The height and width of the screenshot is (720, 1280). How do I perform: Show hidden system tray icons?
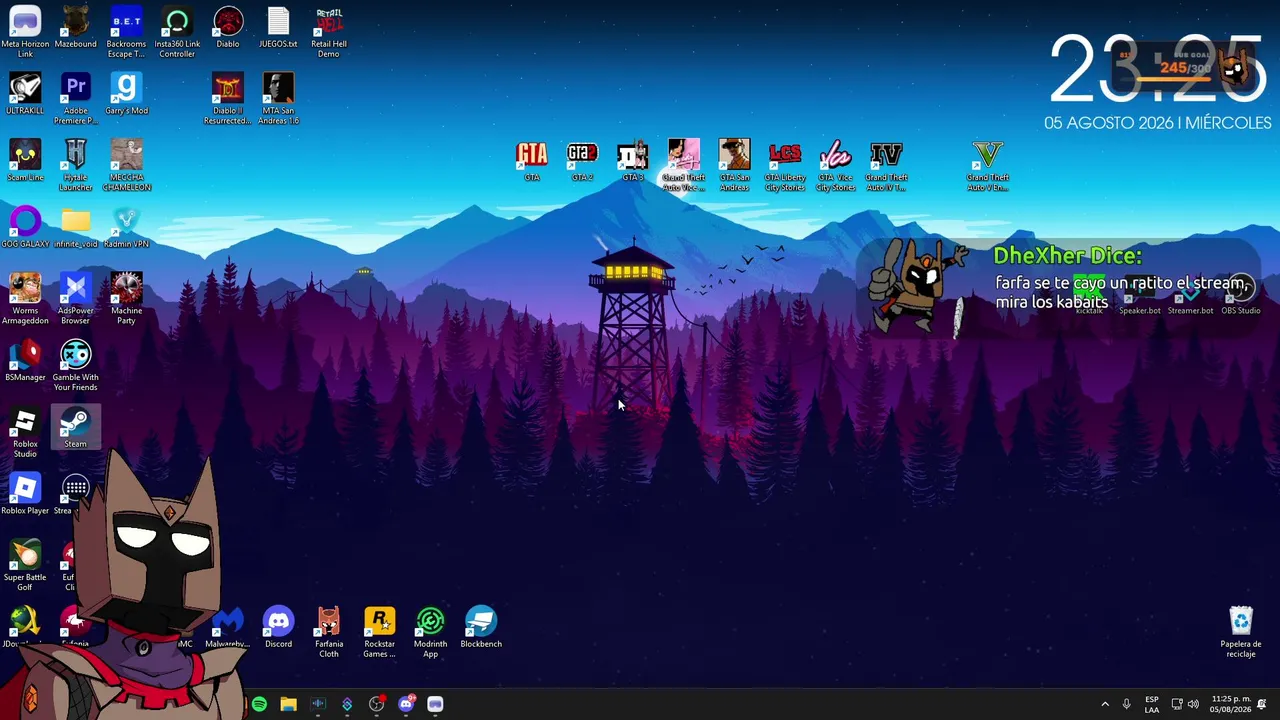[1105, 704]
